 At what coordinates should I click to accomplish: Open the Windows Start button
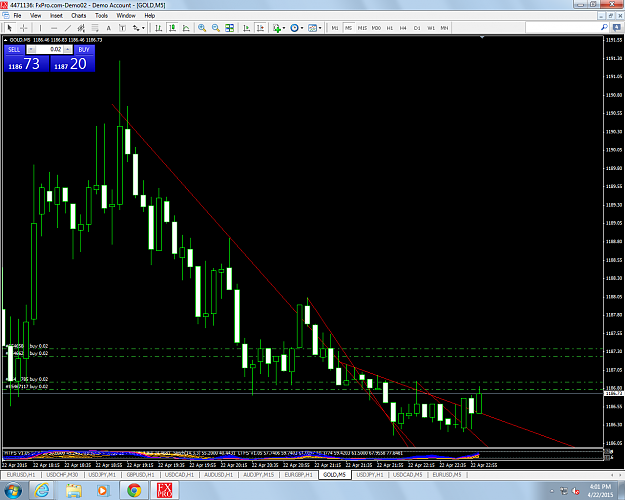coord(13,490)
